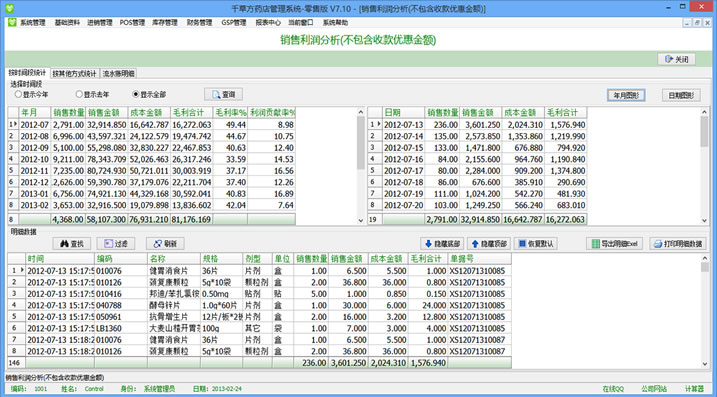Export details with 导出明细Excel button

coord(615,244)
